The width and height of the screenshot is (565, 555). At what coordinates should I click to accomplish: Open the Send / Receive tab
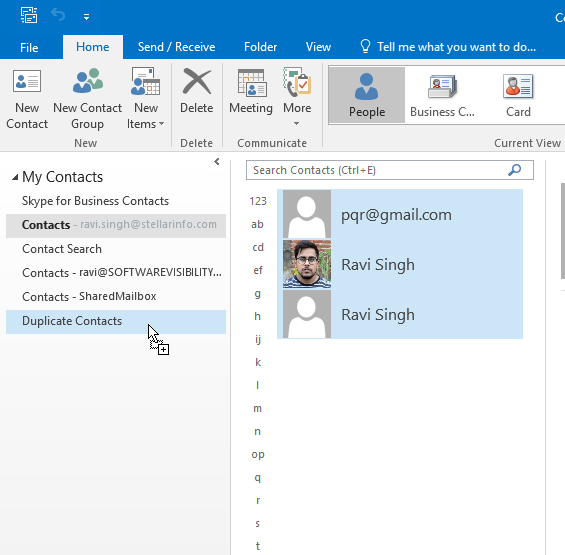pos(176,47)
